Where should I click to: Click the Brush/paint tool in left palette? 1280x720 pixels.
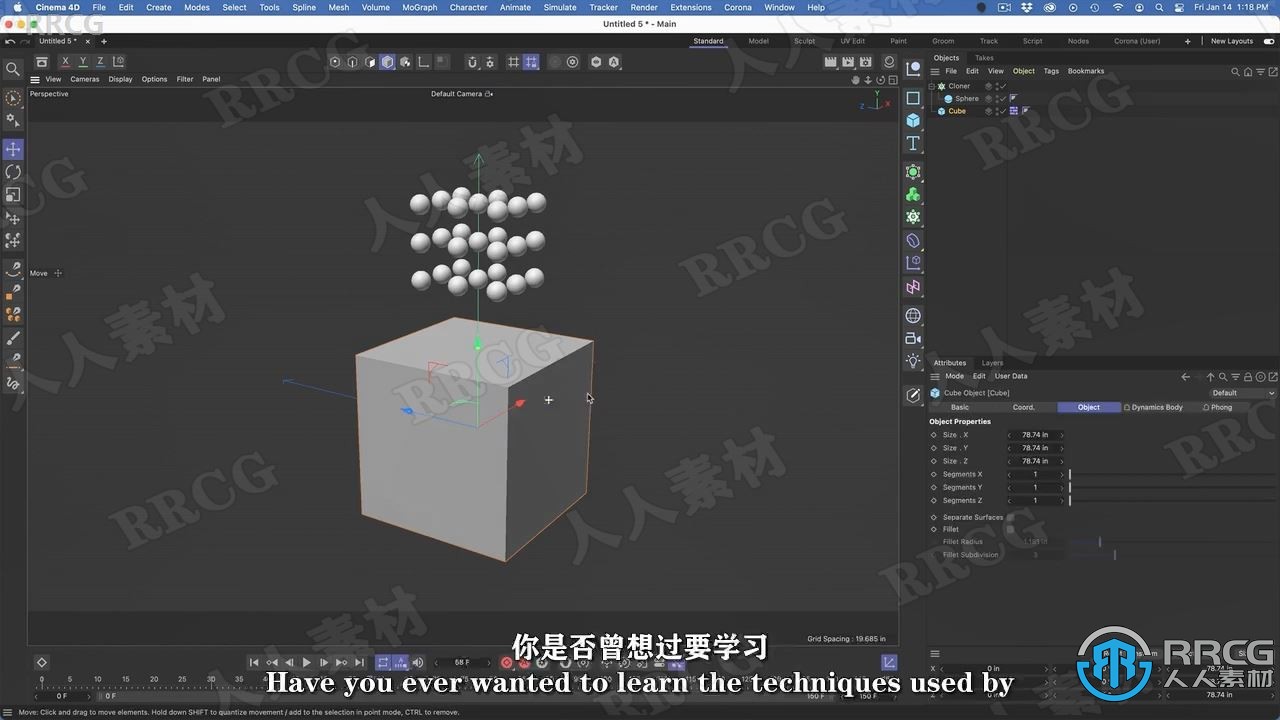coord(13,338)
